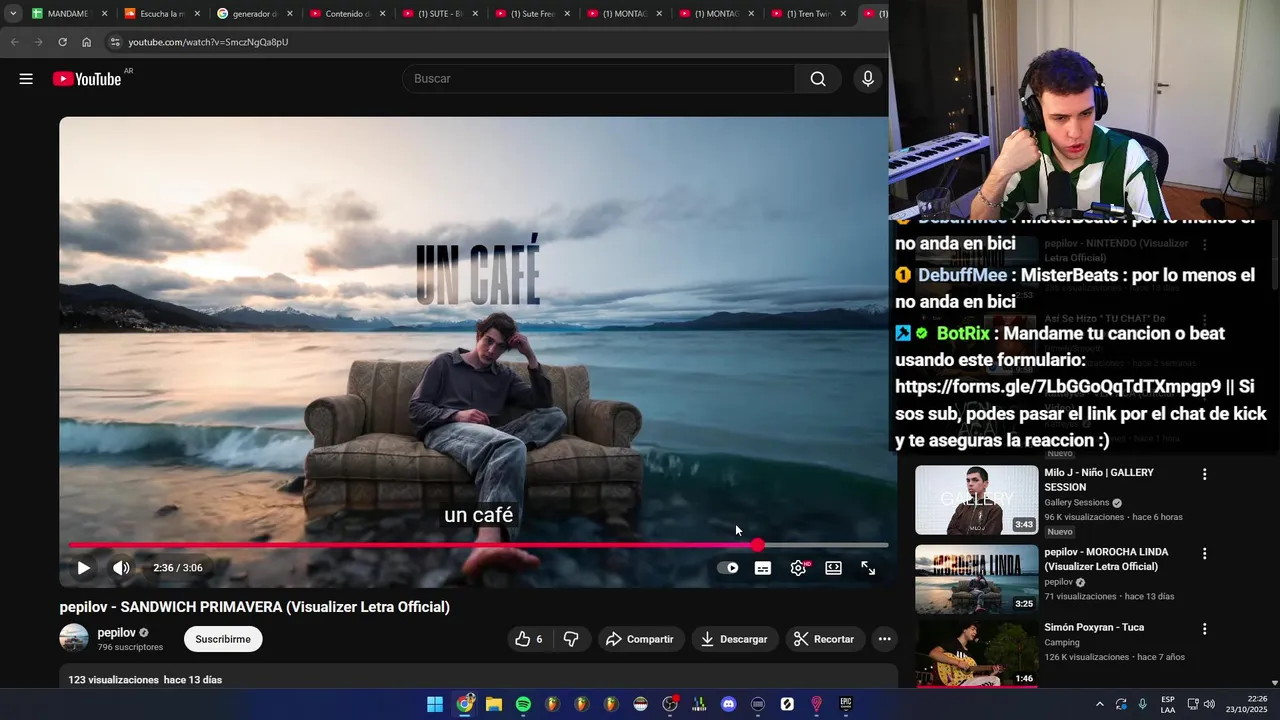This screenshot has width=1280, height=720.
Task: Close the generador Google tab
Action: pos(289,14)
